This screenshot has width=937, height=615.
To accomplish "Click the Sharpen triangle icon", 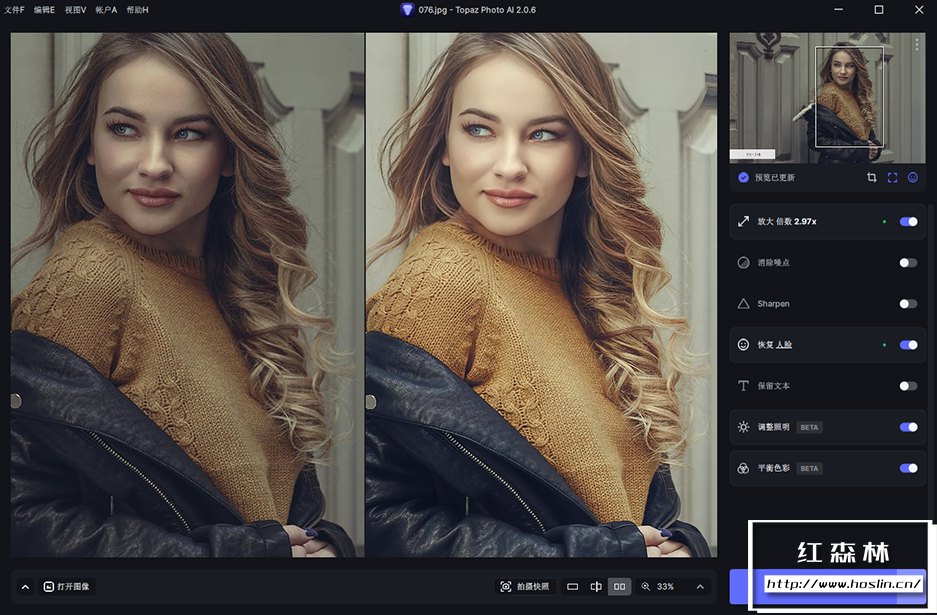I will [x=743, y=304].
